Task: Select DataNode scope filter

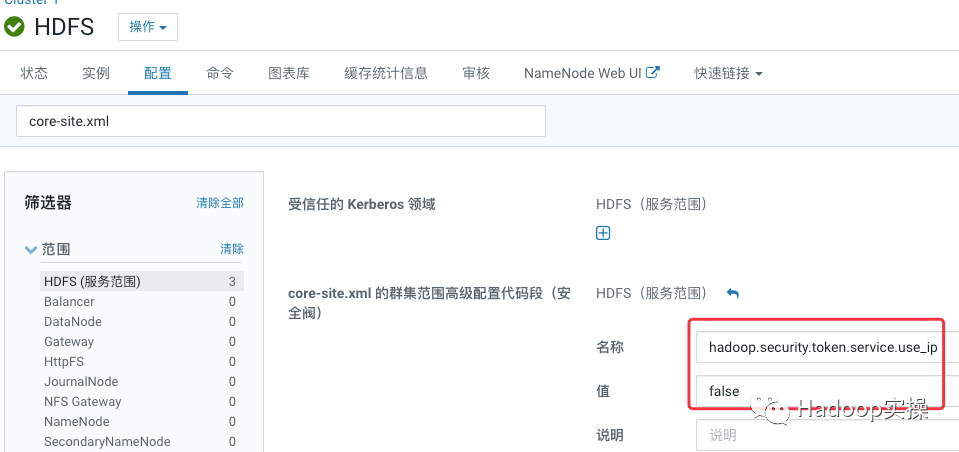Action: 73,322
